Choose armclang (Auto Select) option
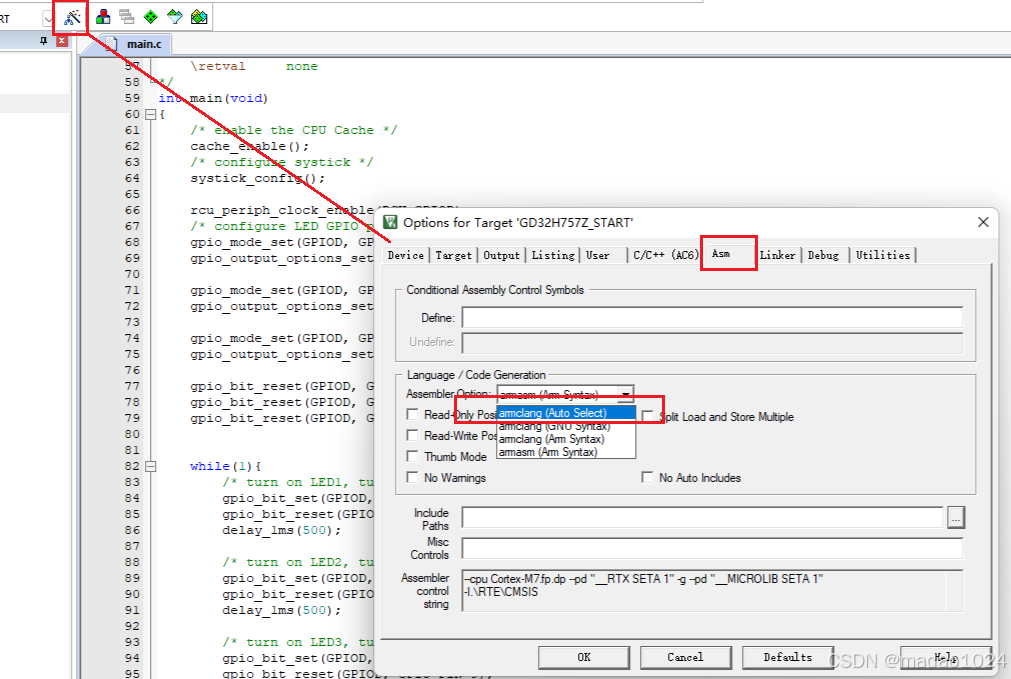 coord(565,413)
